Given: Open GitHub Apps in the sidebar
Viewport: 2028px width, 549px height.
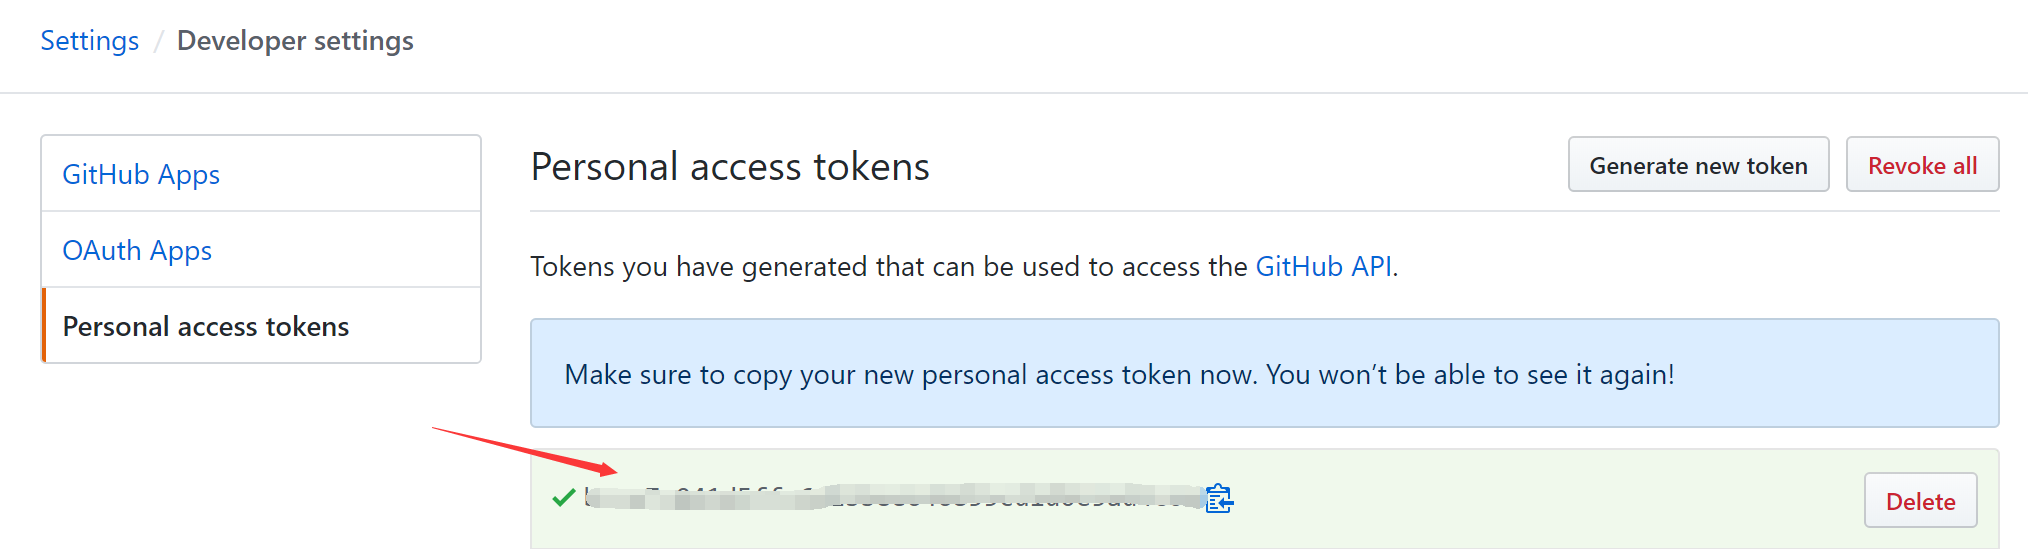Looking at the screenshot, I should tap(141, 174).
